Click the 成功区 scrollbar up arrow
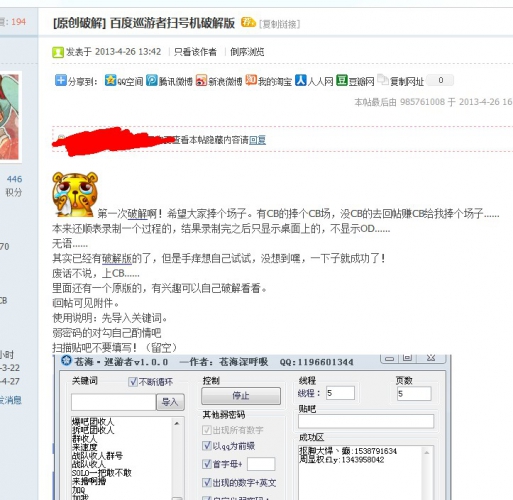Screen dimensions: 513x500 click(x=427, y=452)
